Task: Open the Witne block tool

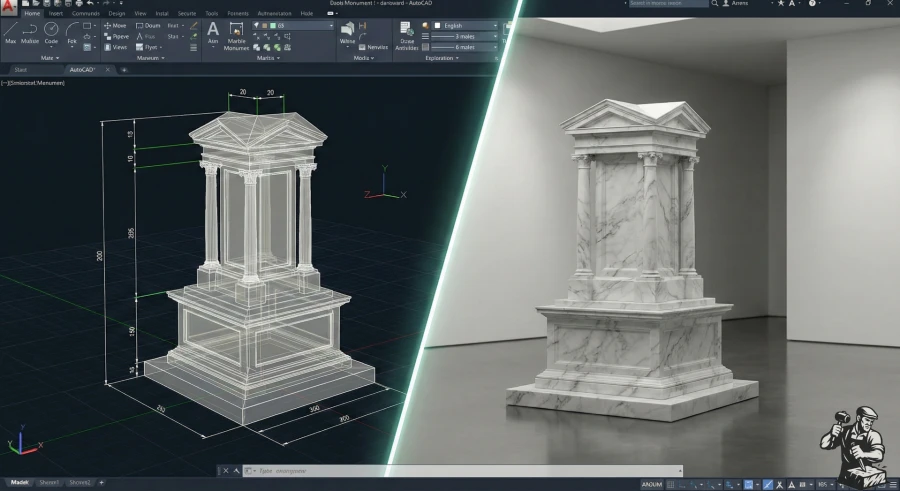Action: pos(347,33)
